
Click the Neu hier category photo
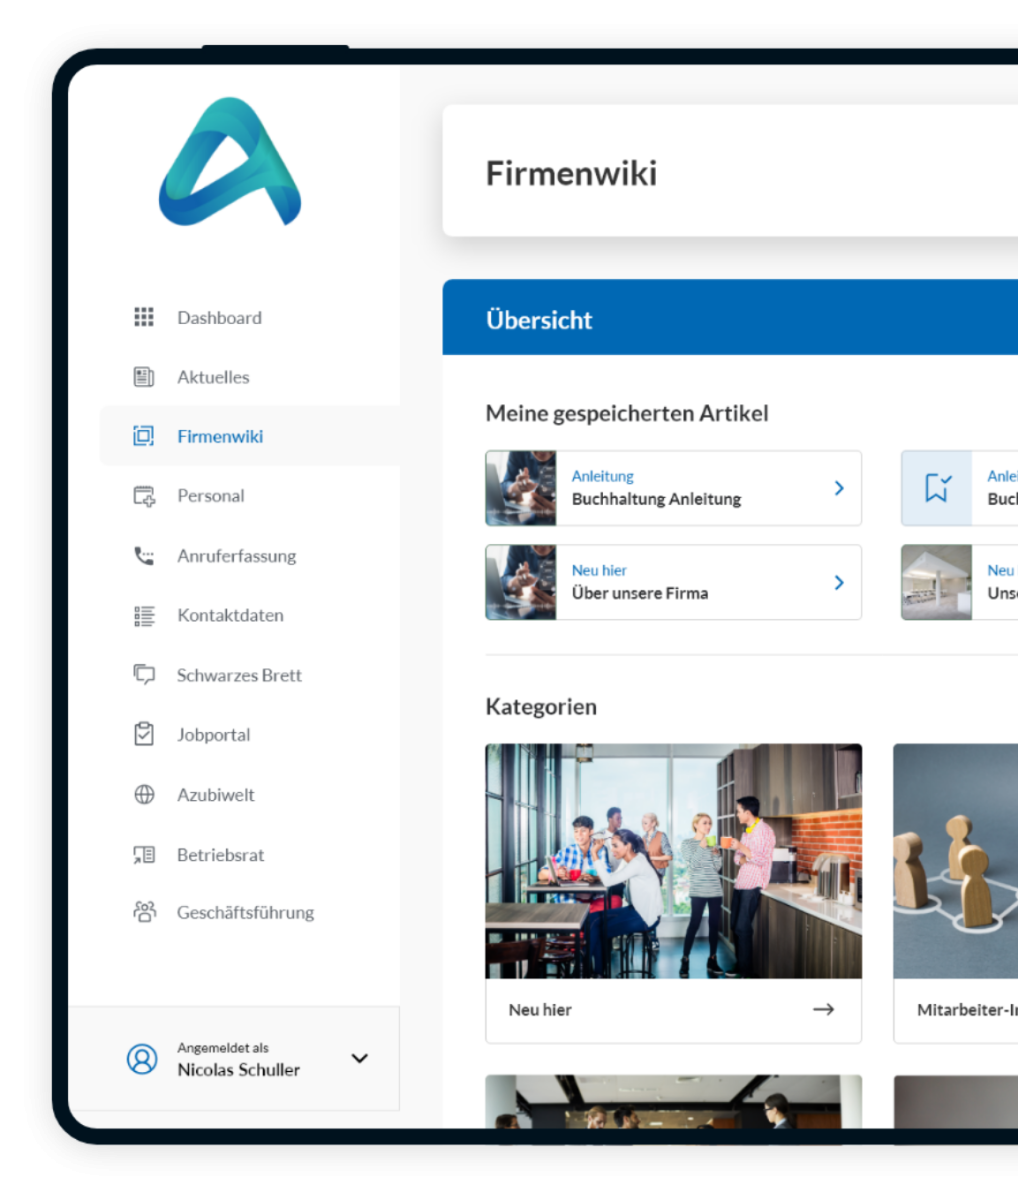[673, 861]
